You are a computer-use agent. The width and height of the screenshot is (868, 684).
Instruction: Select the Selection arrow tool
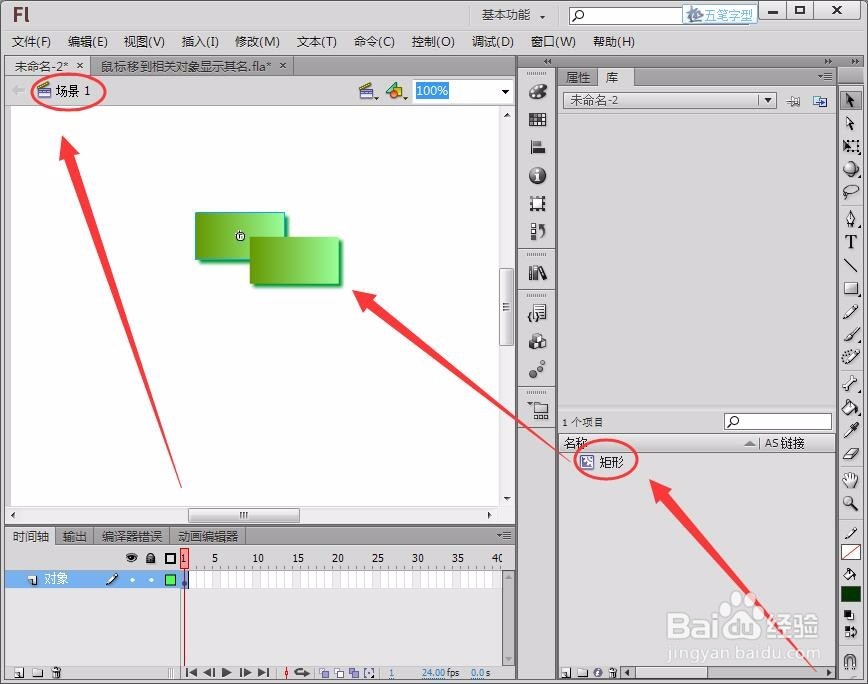coord(850,100)
